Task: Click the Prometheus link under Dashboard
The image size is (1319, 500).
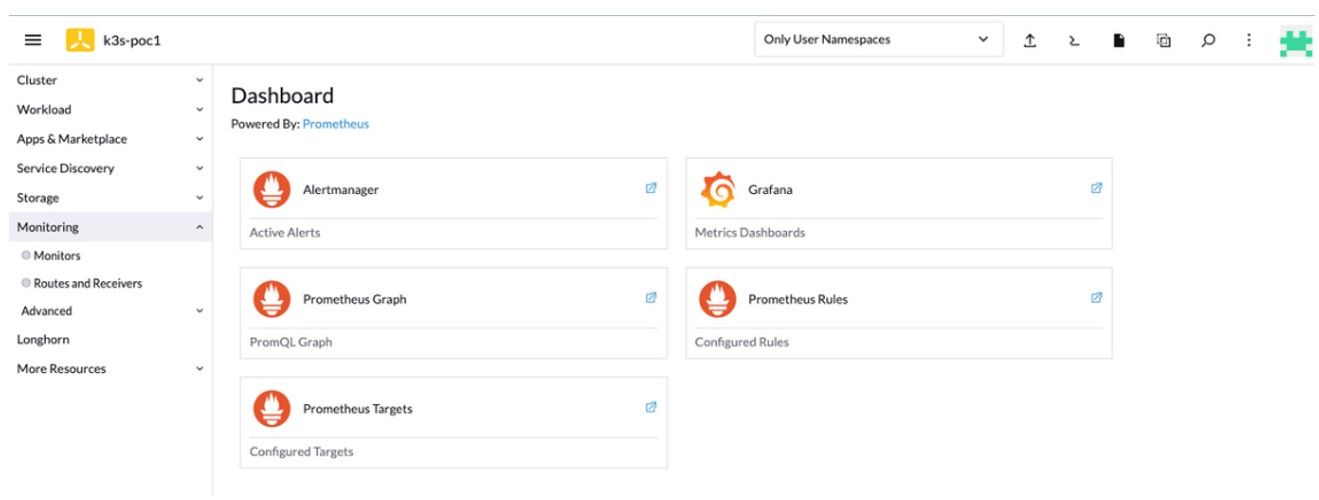Action: pos(335,124)
